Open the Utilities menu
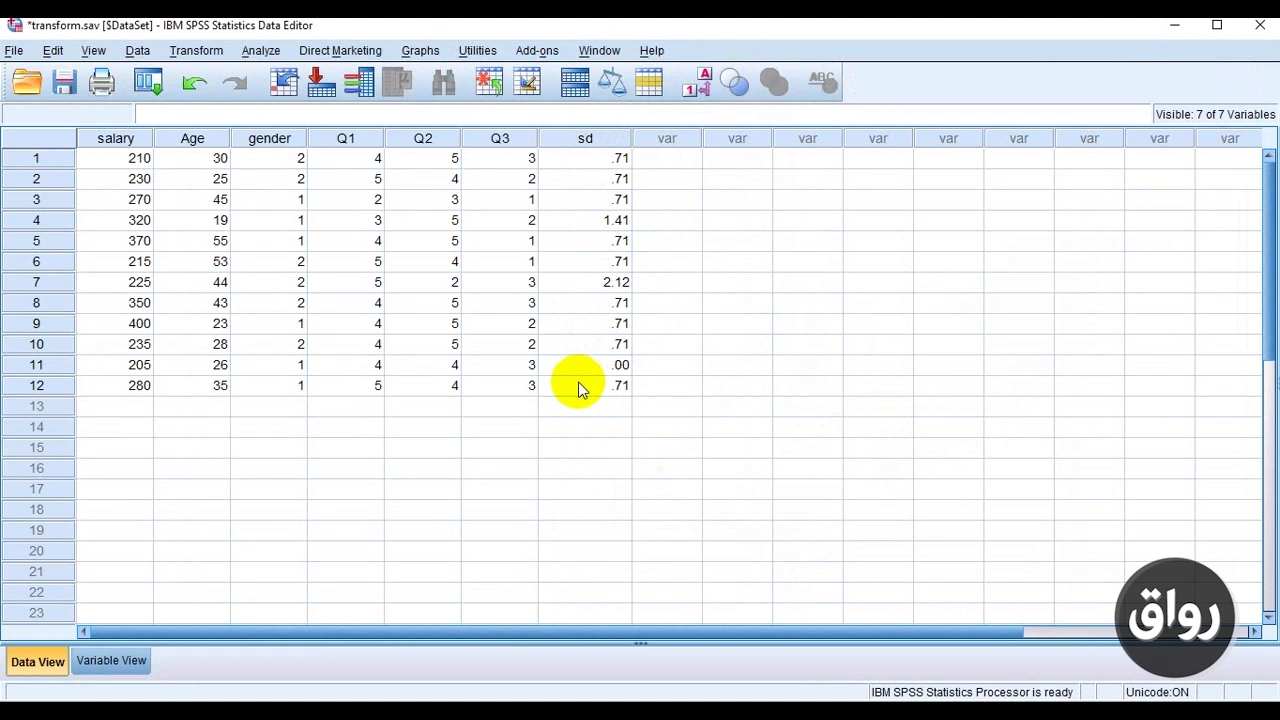 pos(477,50)
